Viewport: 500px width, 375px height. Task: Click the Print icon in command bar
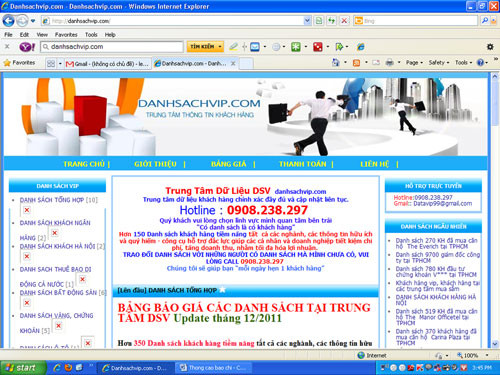pyautogui.click(x=389, y=63)
